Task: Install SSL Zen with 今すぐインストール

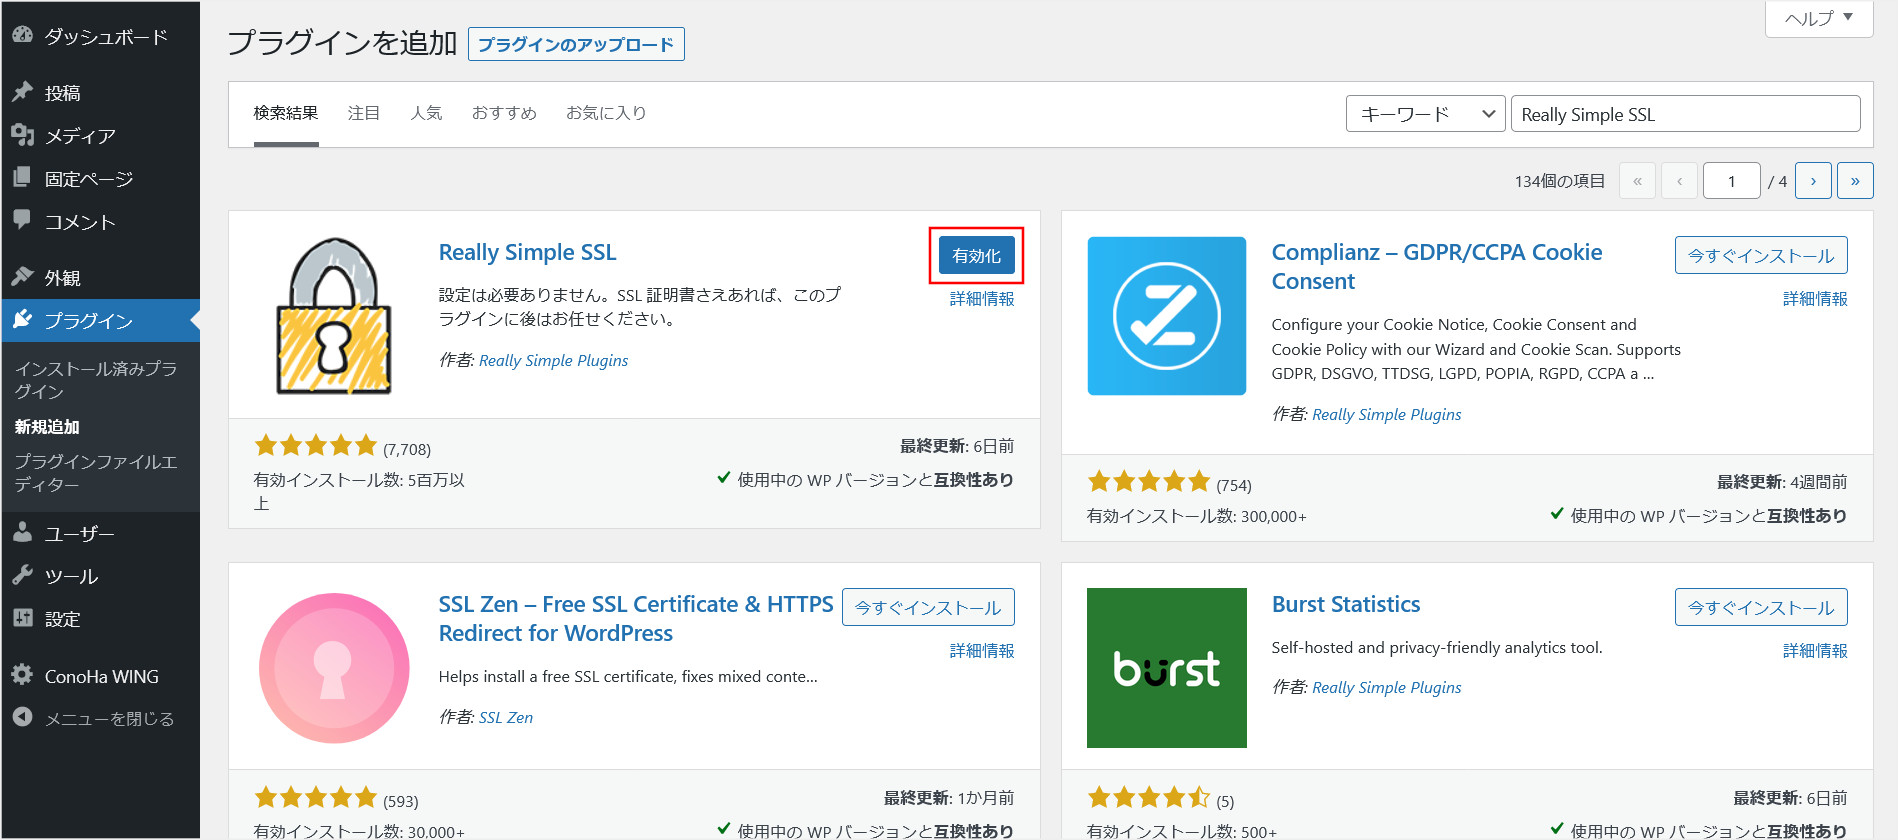Action: point(928,608)
